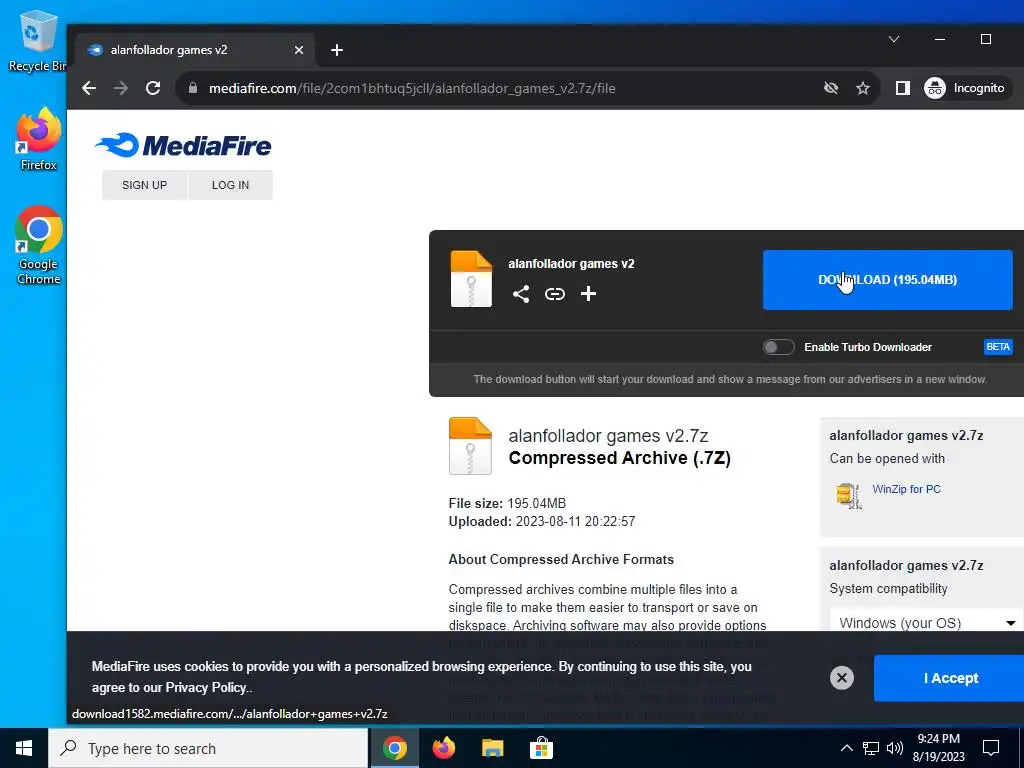
Task: Click the MediaFire logo
Action: (183, 145)
